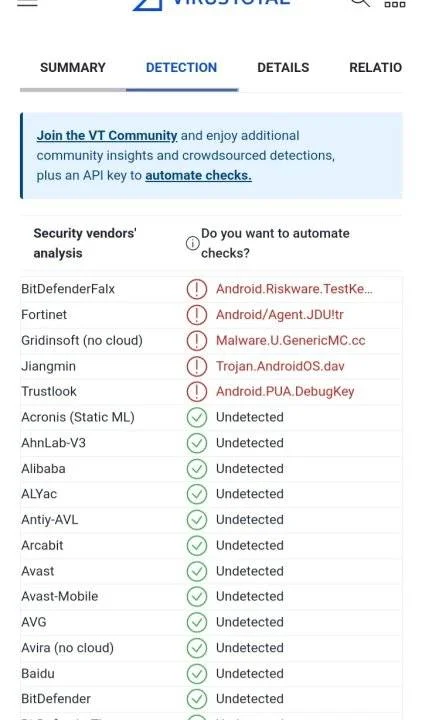This screenshot has width=422, height=720.
Task: Click Acronis green undetected checkmark
Action: [197, 417]
